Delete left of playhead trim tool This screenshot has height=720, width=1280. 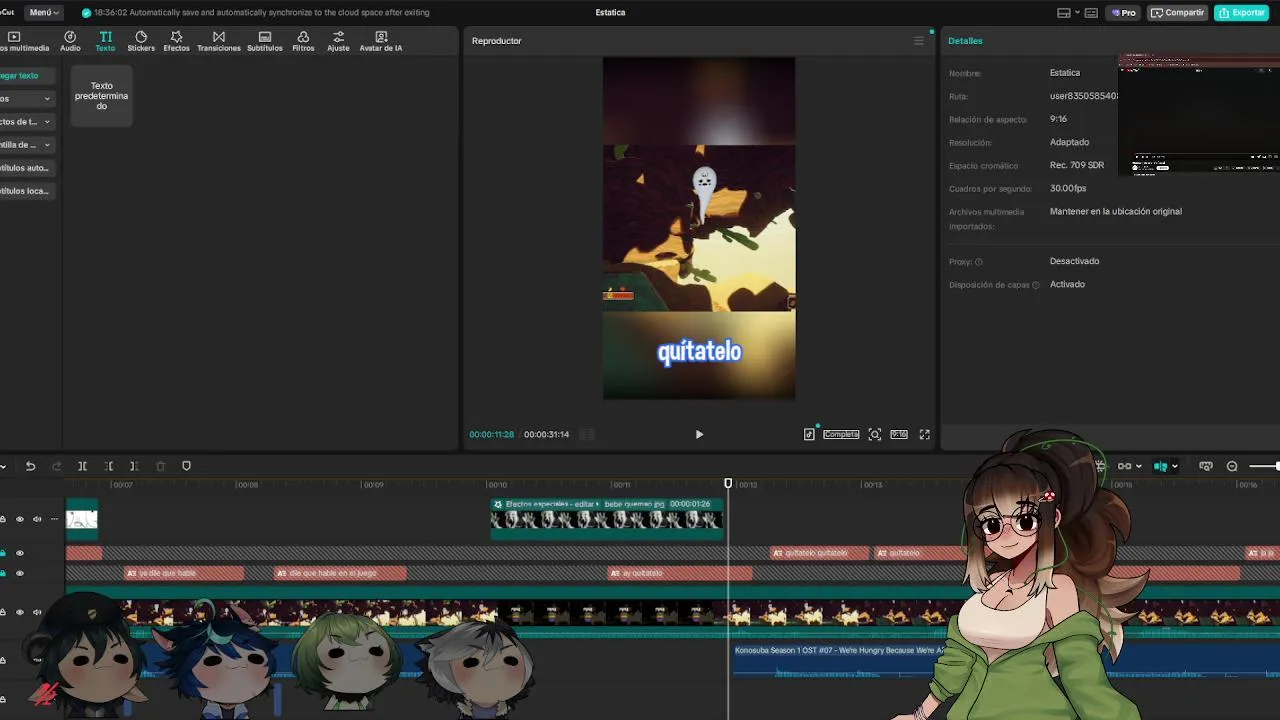click(108, 466)
